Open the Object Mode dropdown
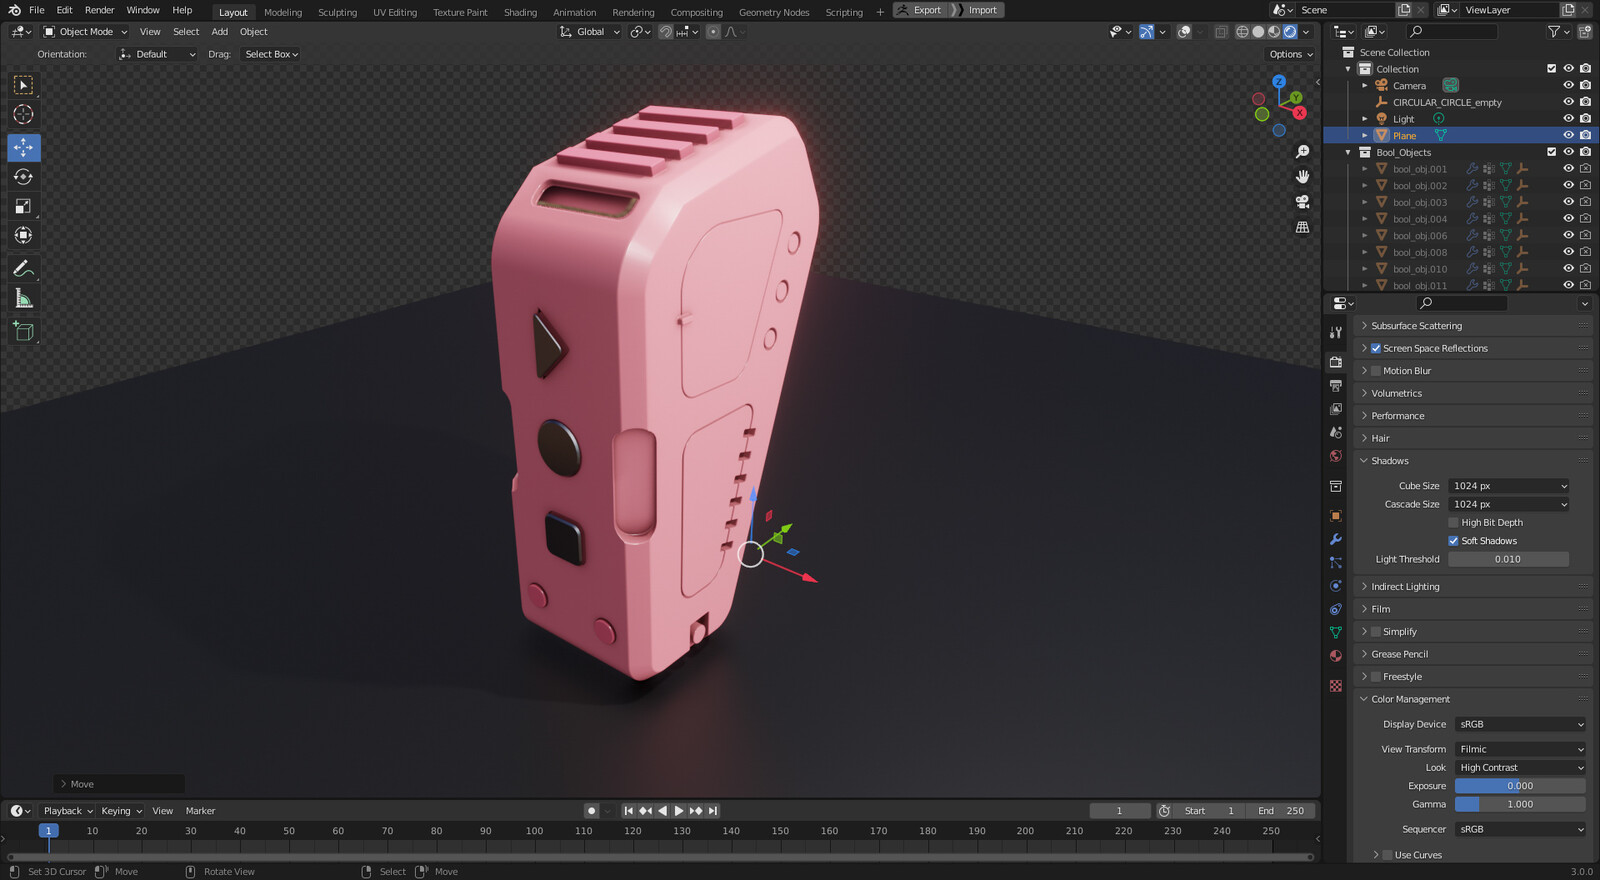The image size is (1600, 880). click(x=86, y=32)
